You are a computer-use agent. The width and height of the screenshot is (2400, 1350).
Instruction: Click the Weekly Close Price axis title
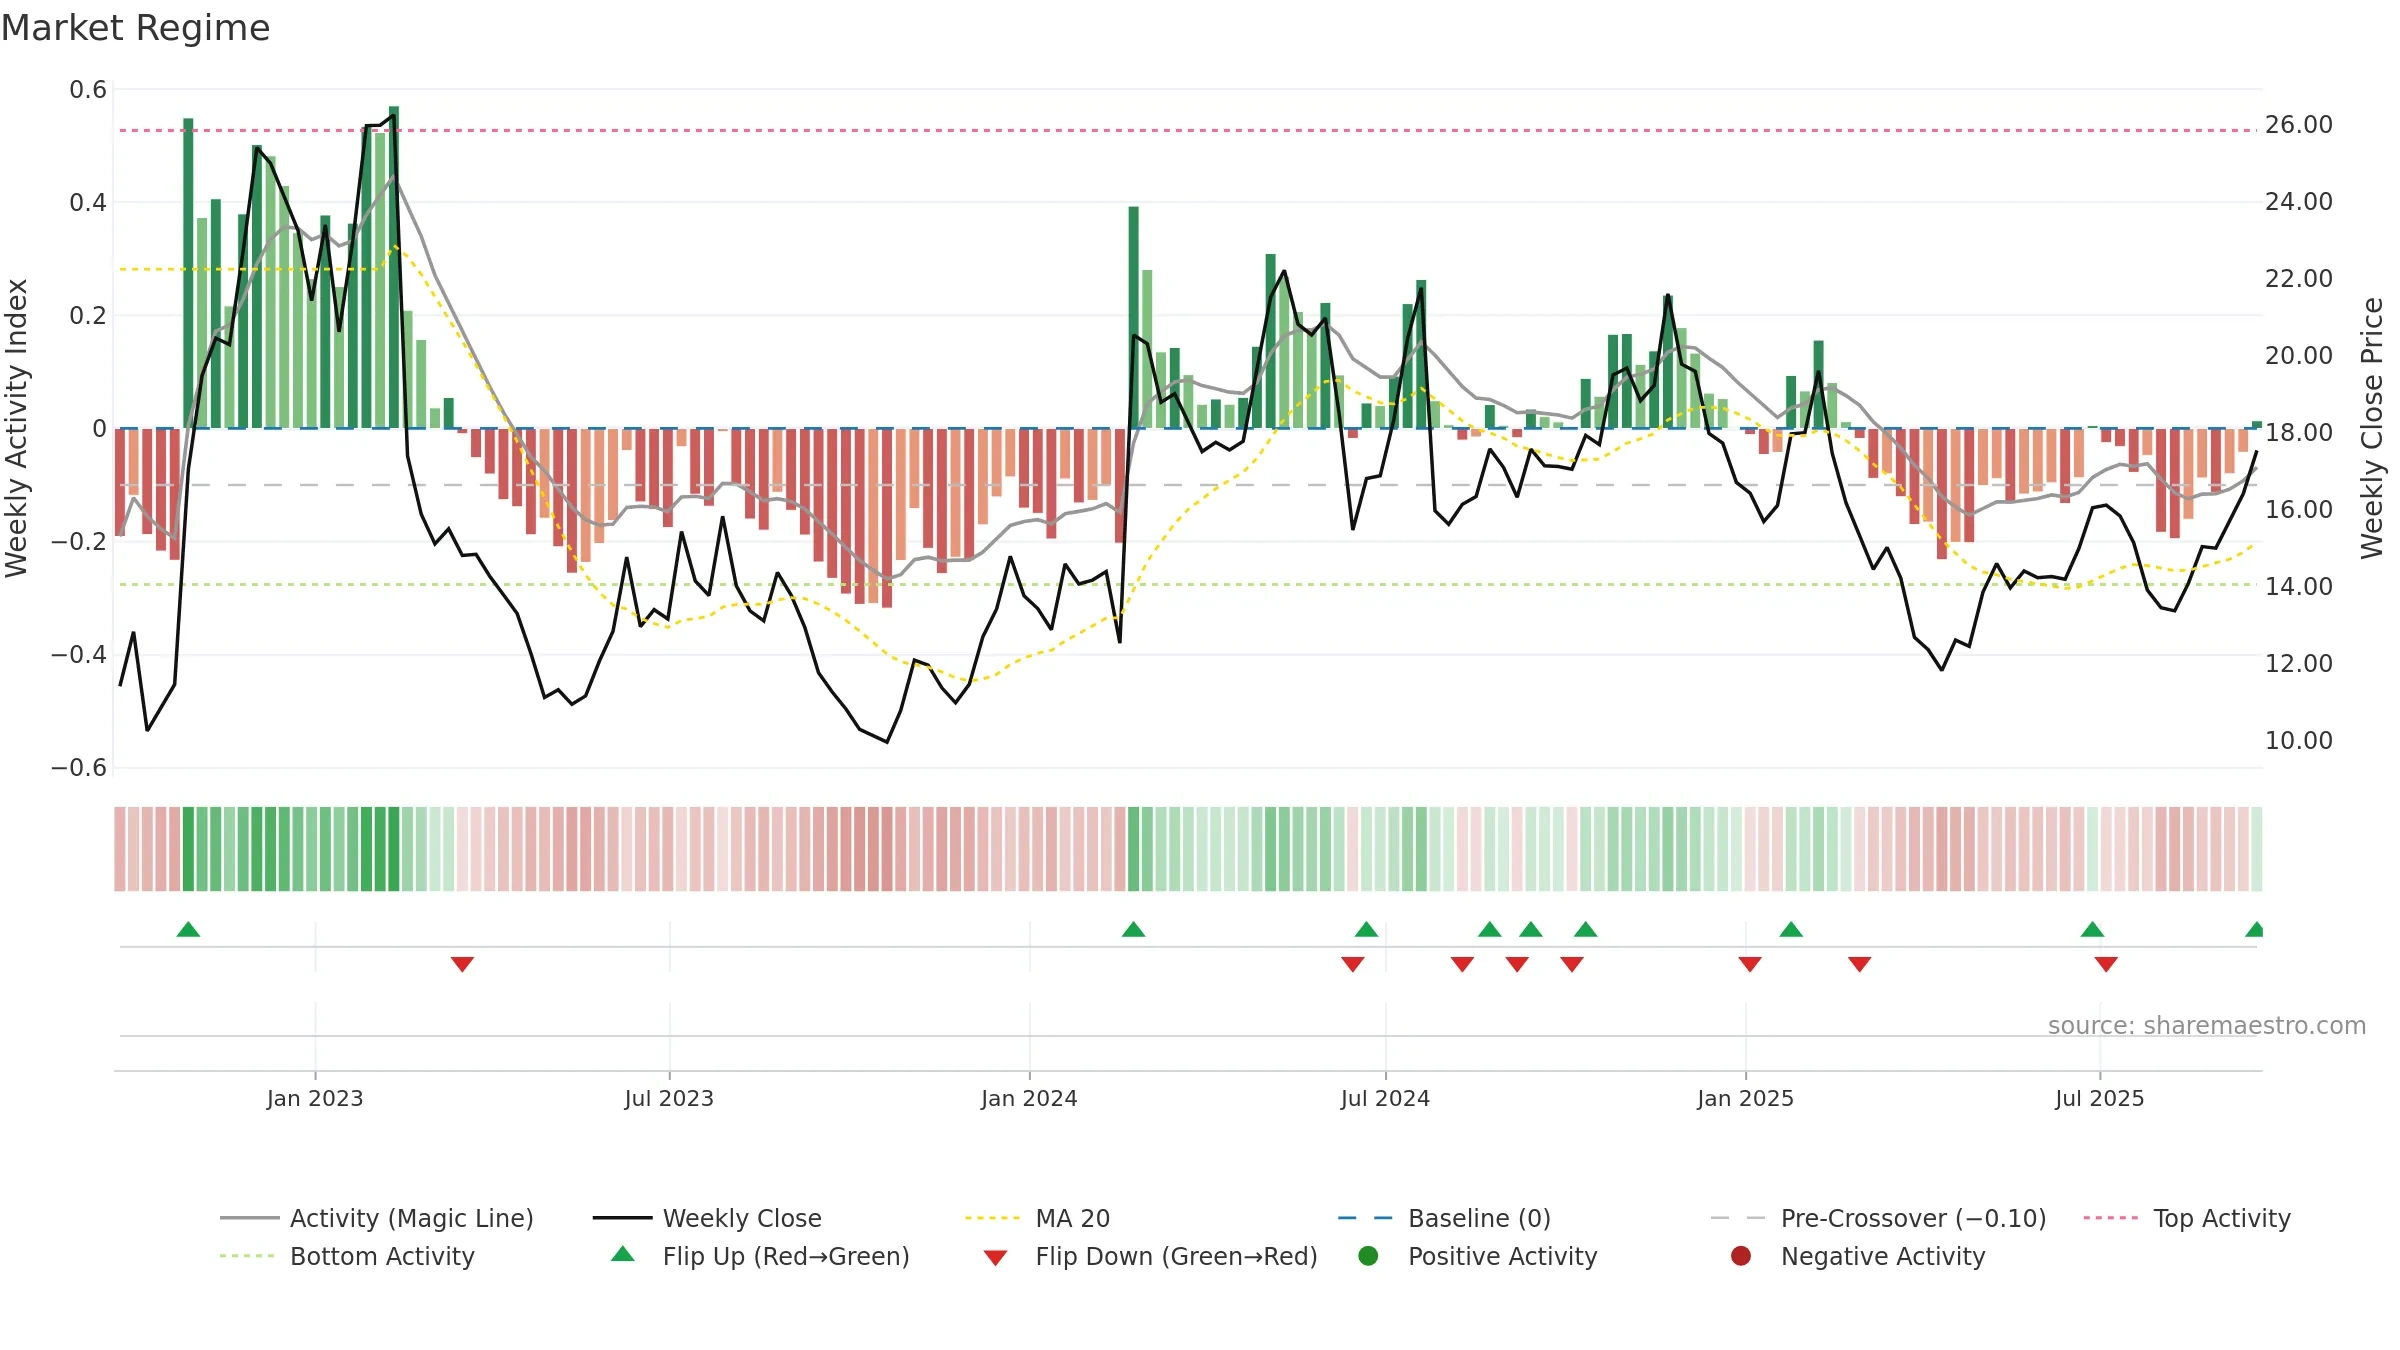point(2372,428)
